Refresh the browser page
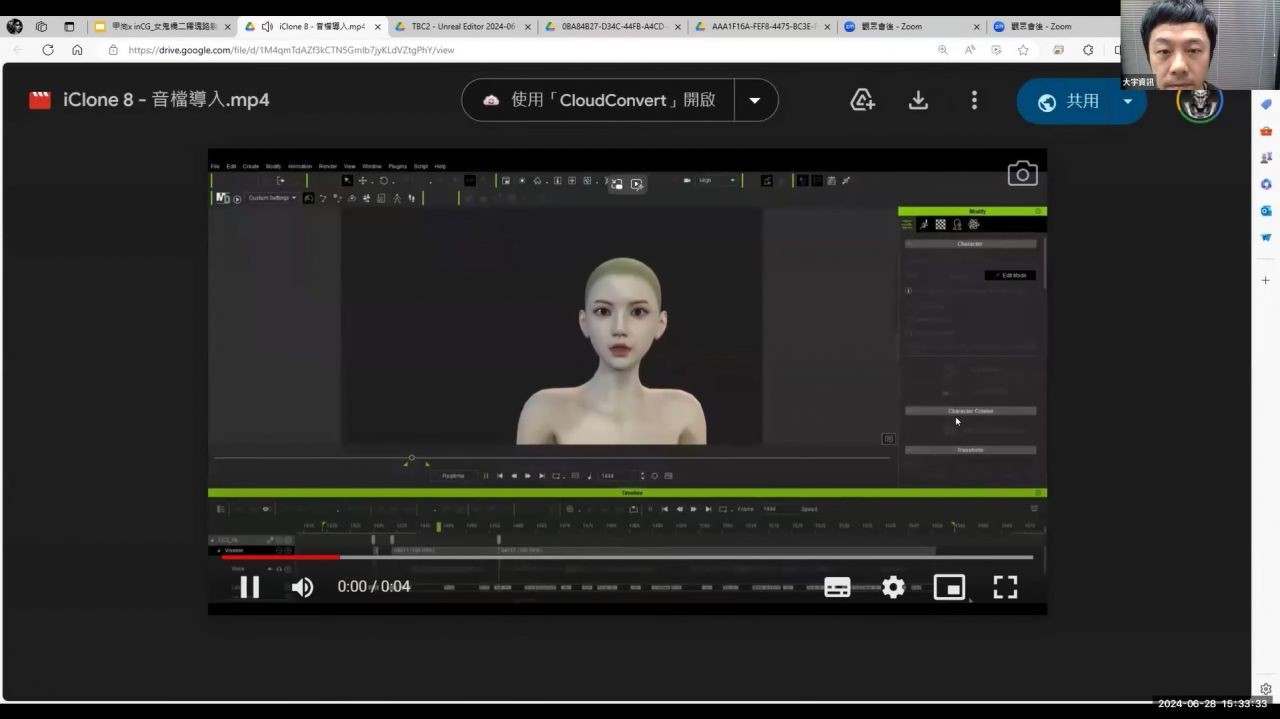Image resolution: width=1280 pixels, height=719 pixels. click(x=47, y=50)
